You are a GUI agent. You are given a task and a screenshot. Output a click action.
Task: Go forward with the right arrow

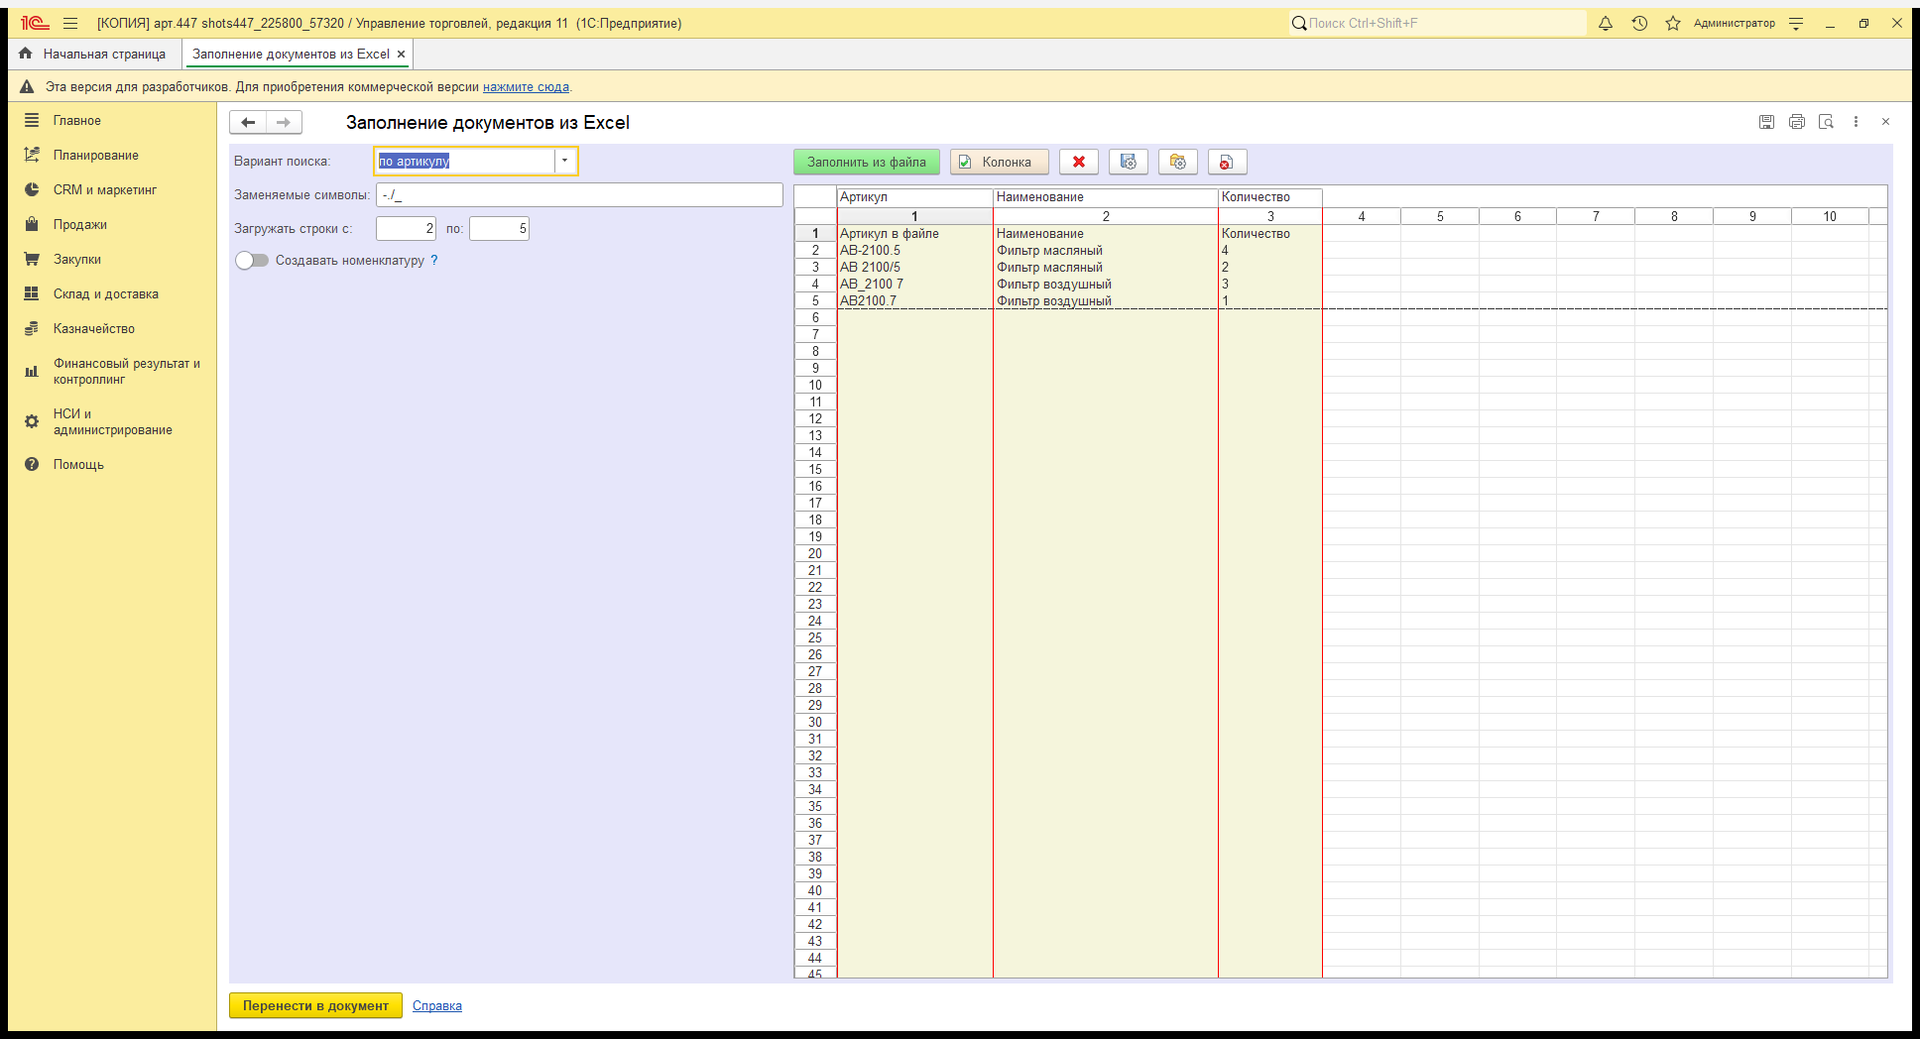click(x=284, y=122)
